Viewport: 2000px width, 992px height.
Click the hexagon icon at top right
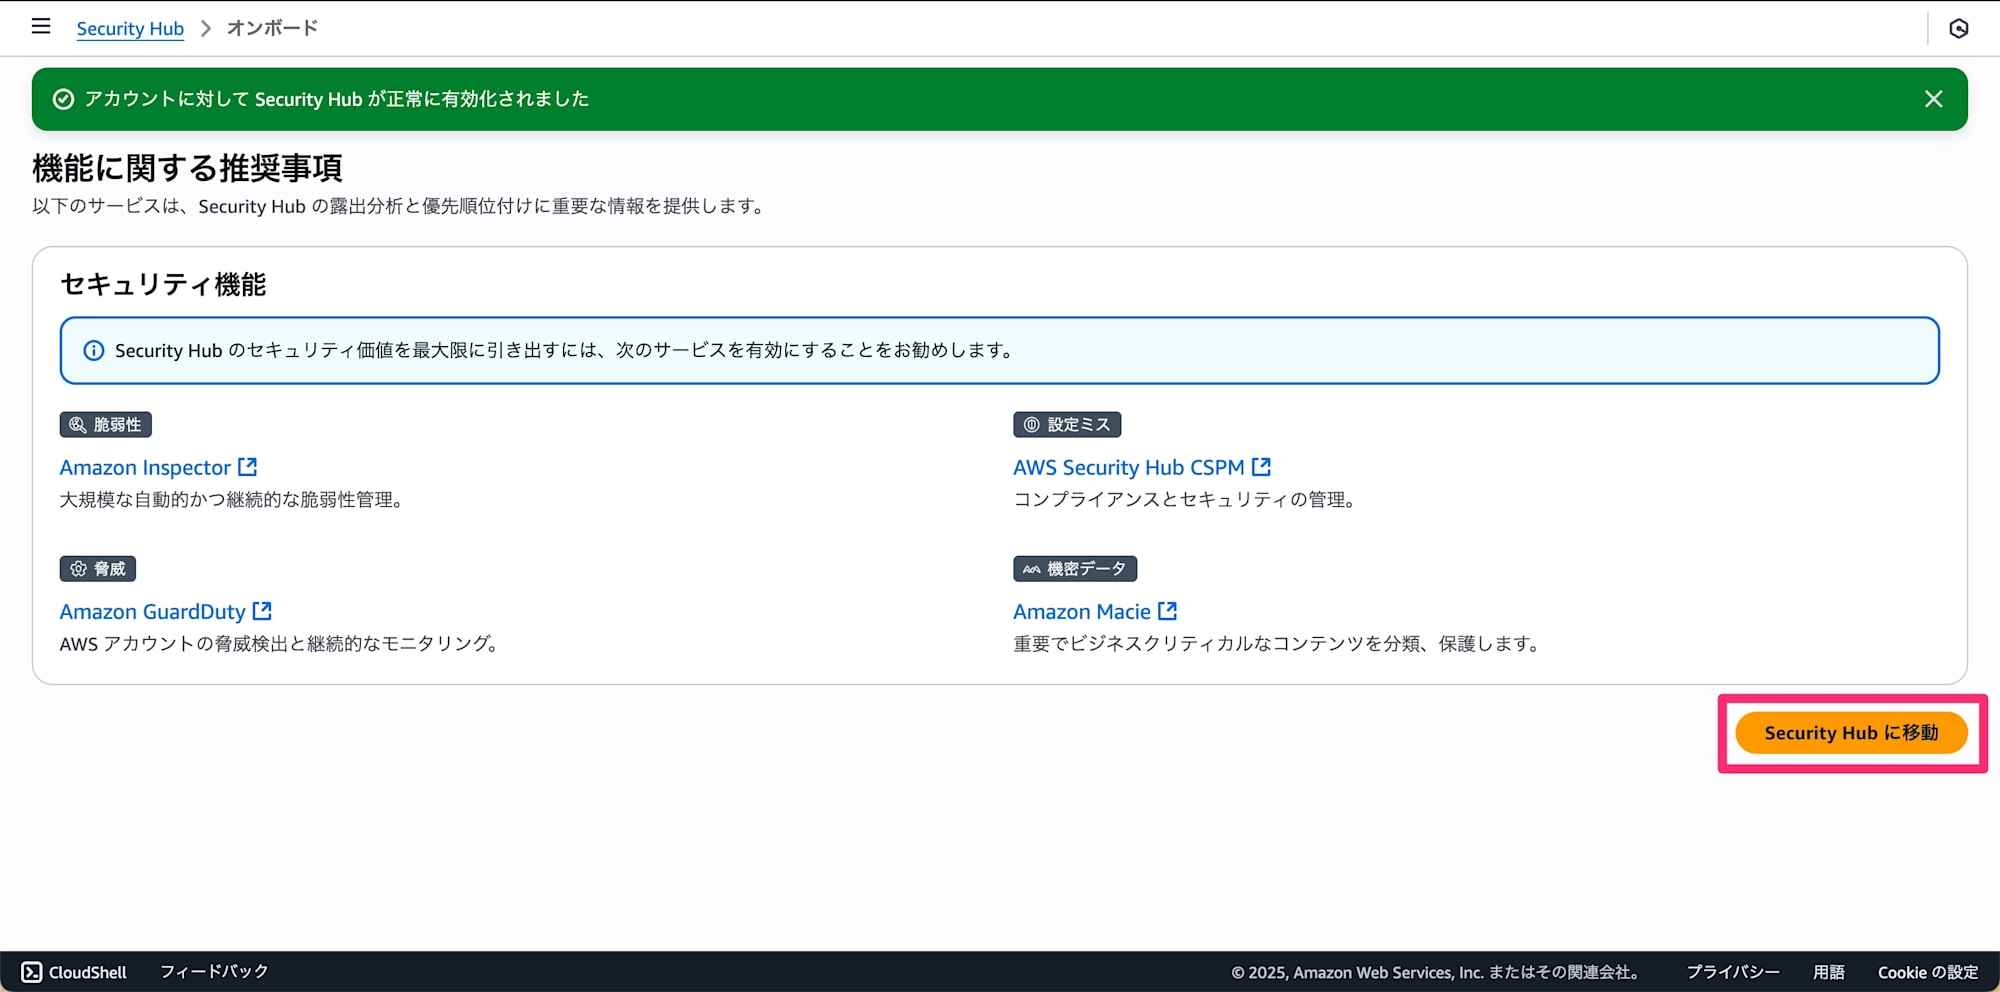(1959, 28)
